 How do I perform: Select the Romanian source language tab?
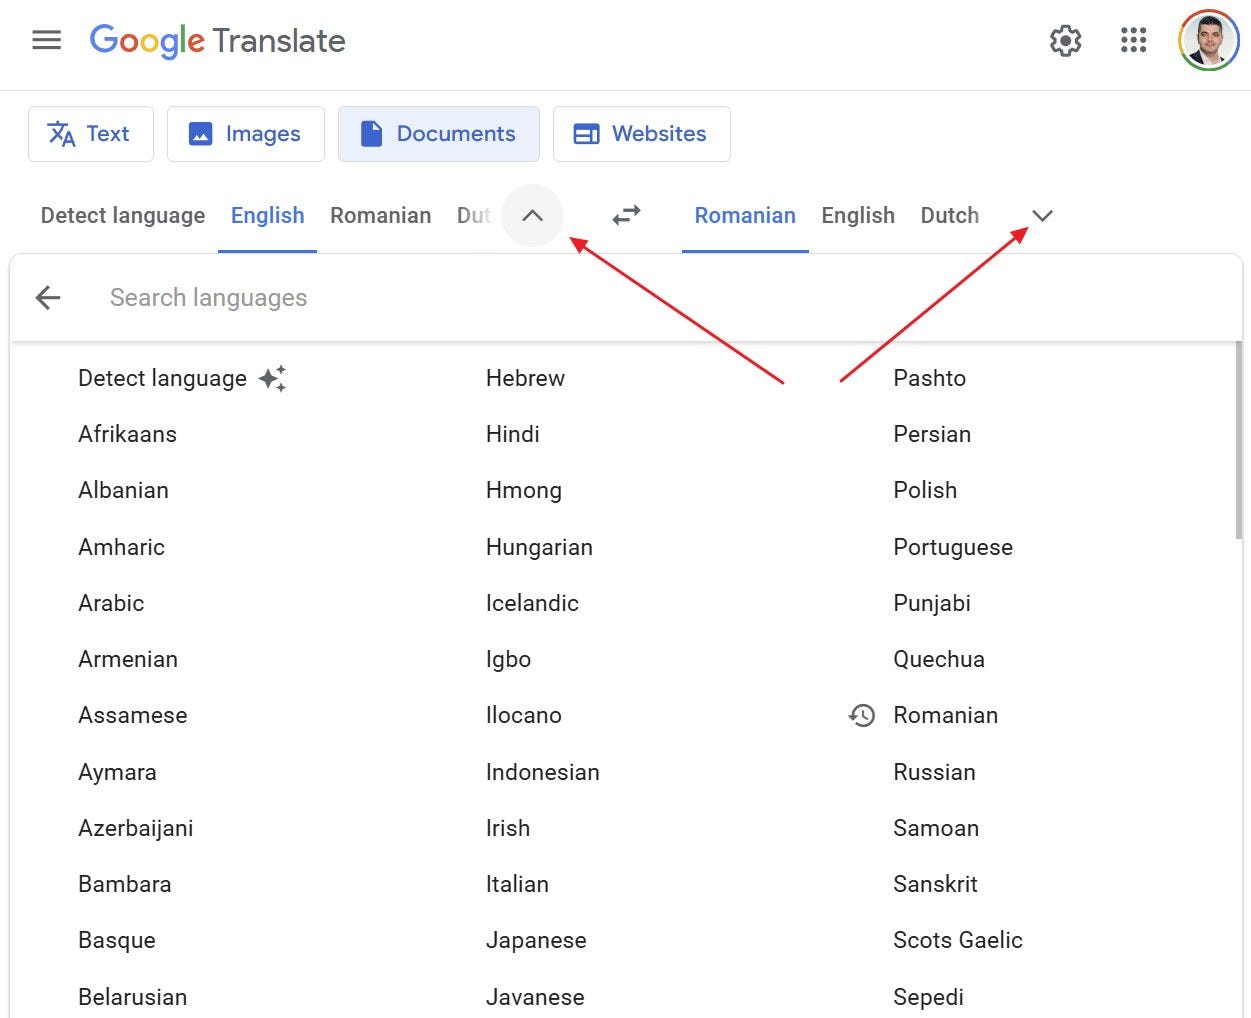(x=380, y=215)
